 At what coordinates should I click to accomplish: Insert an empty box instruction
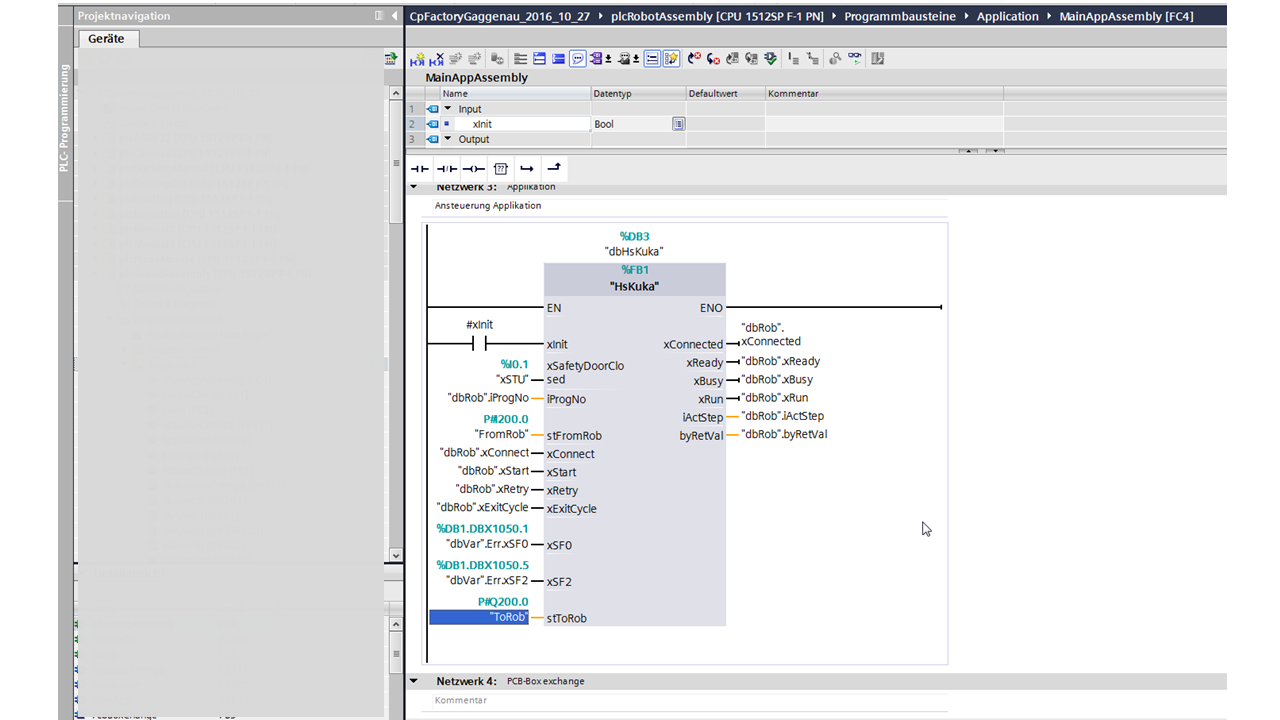click(501, 169)
